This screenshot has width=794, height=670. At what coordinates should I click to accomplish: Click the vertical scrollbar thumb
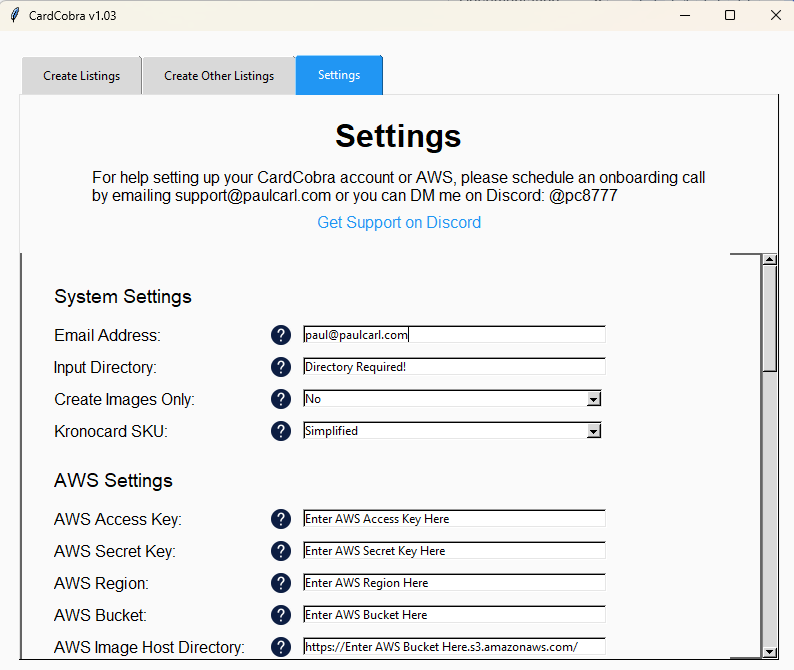pyautogui.click(x=770, y=319)
